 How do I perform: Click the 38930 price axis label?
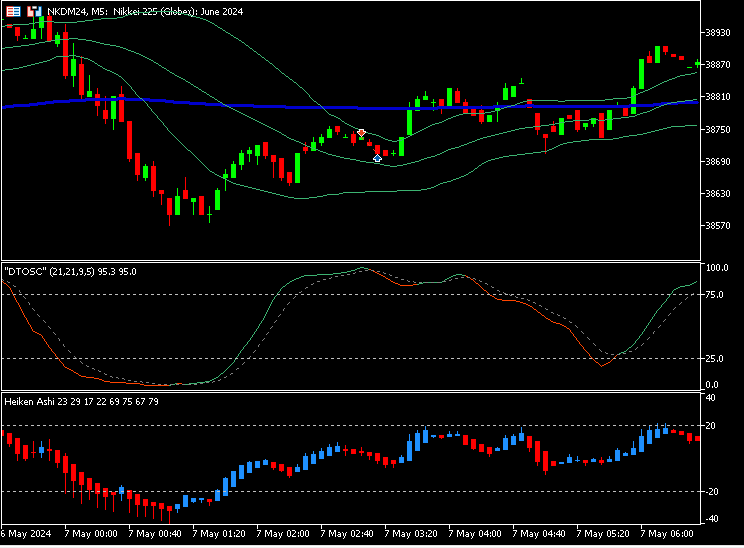click(x=718, y=33)
